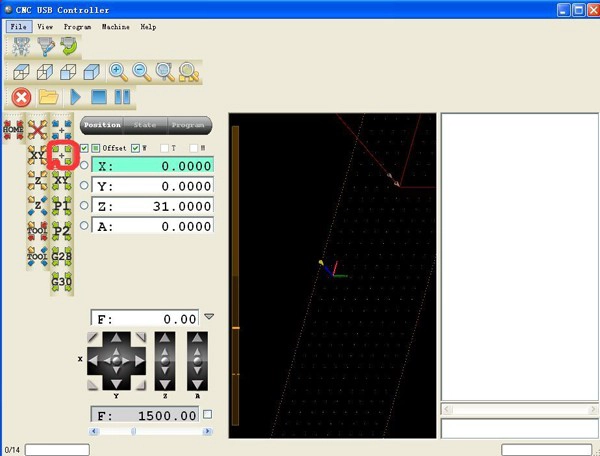Click the blue arrows plus icon
Image resolution: width=600 pixels, height=456 pixels.
[x=62, y=129]
